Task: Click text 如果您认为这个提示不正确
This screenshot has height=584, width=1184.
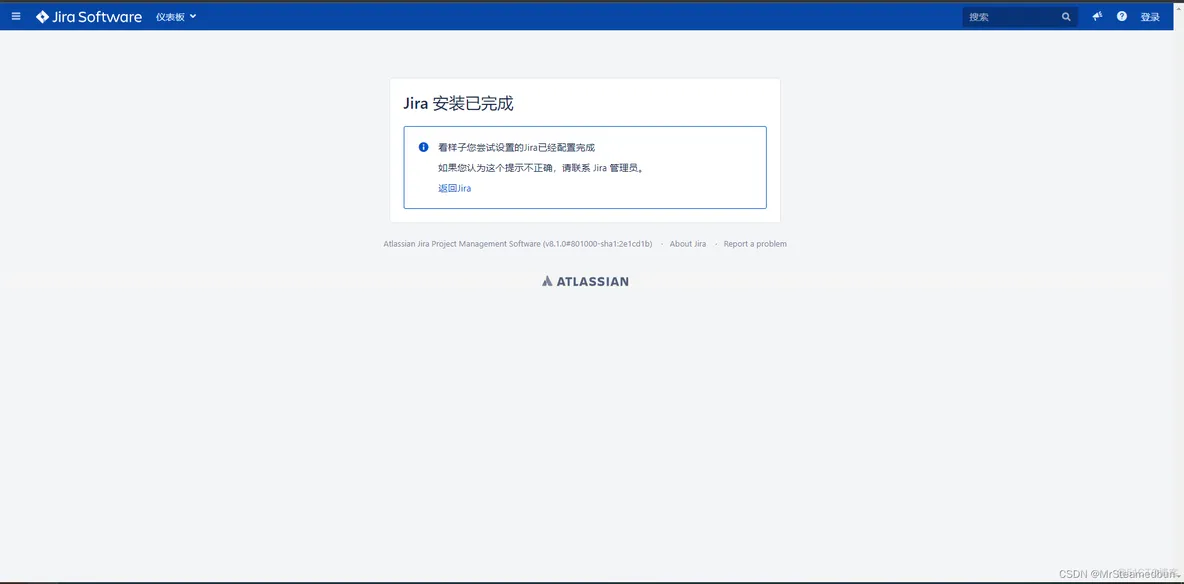Action: click(496, 168)
